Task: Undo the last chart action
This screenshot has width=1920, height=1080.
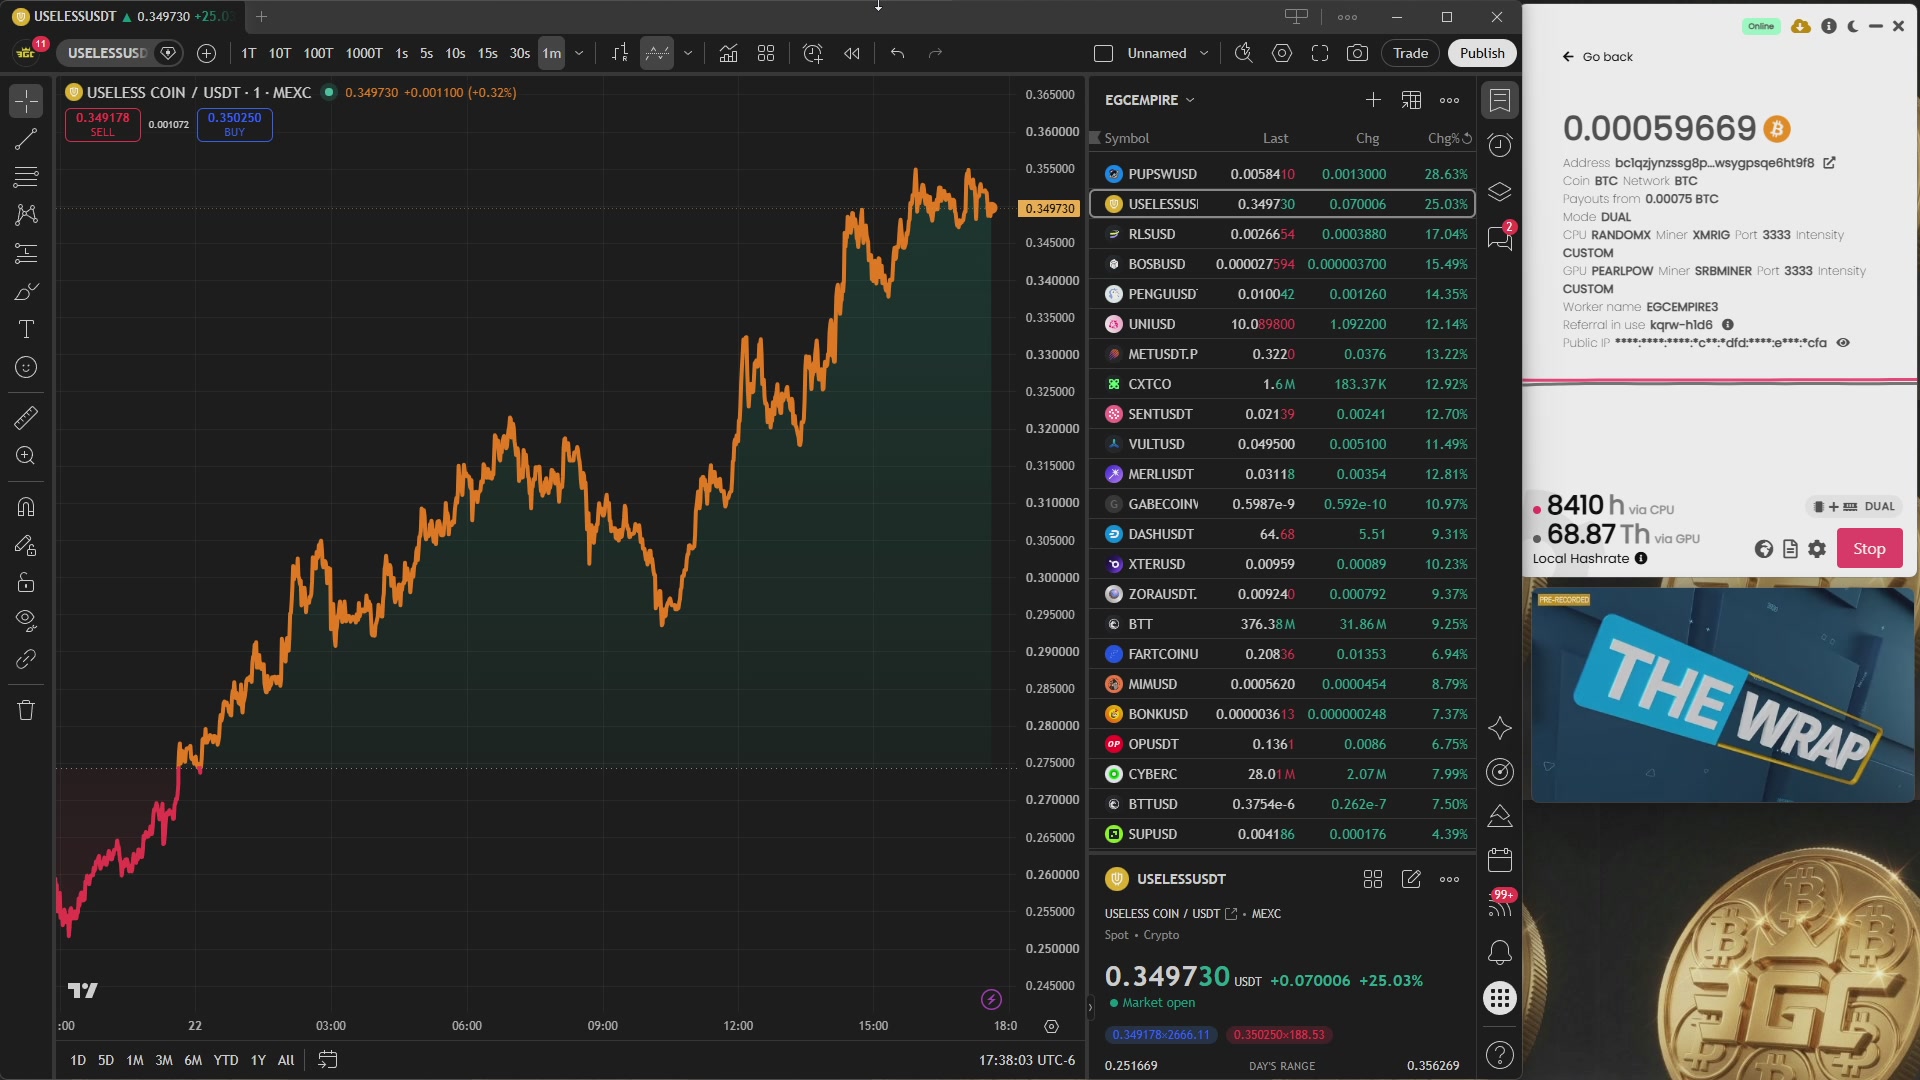Action: coord(897,53)
